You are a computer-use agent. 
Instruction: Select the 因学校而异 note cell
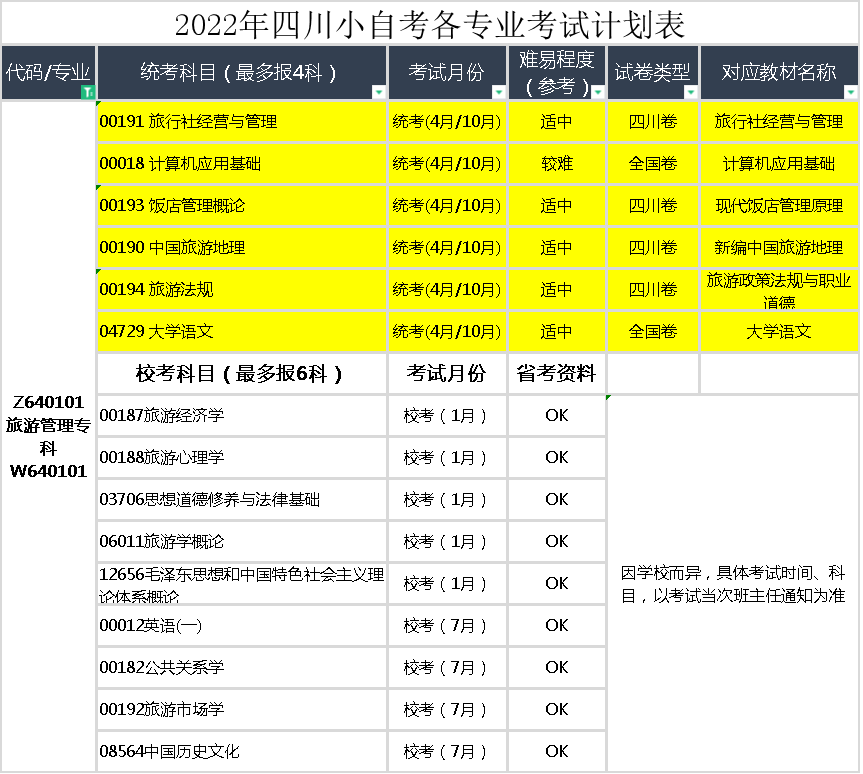coord(732,584)
